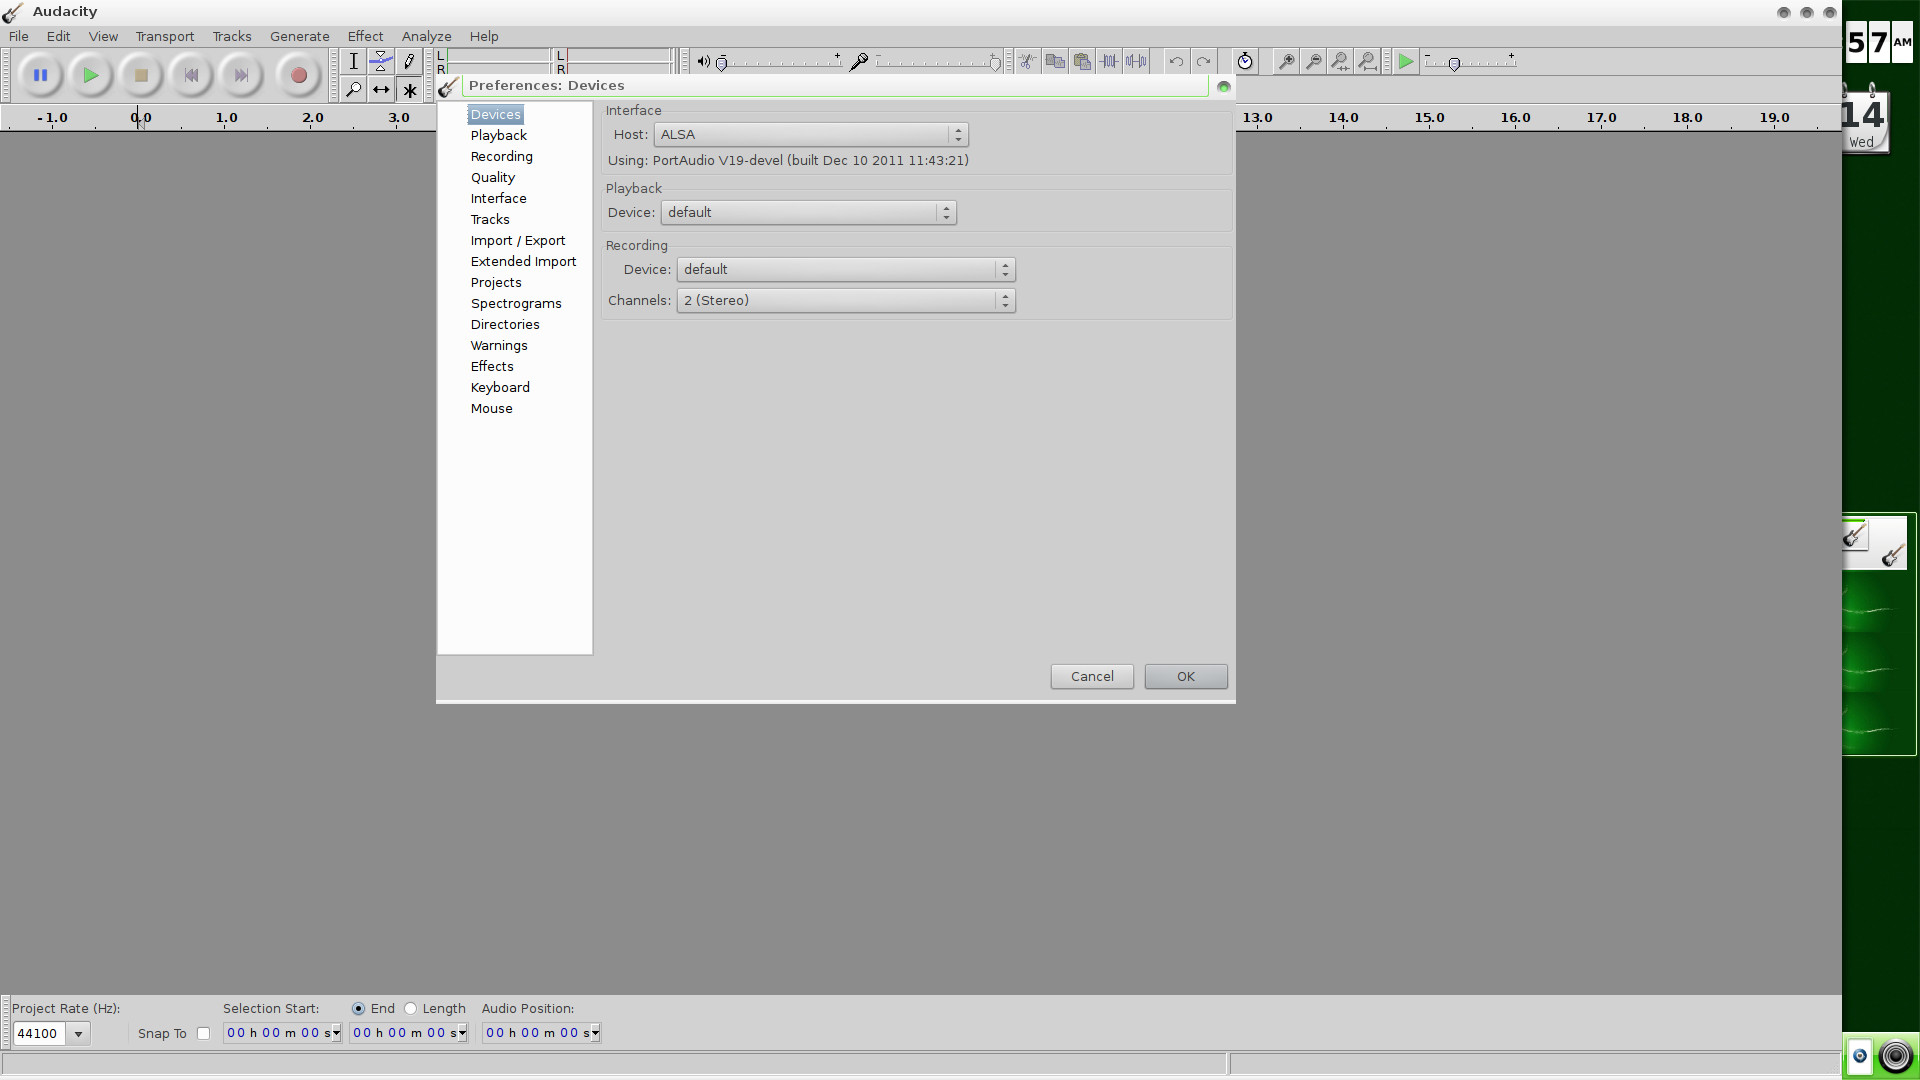1920x1080 pixels.
Task: Select Spectrograms in preferences list
Action: pos(516,304)
